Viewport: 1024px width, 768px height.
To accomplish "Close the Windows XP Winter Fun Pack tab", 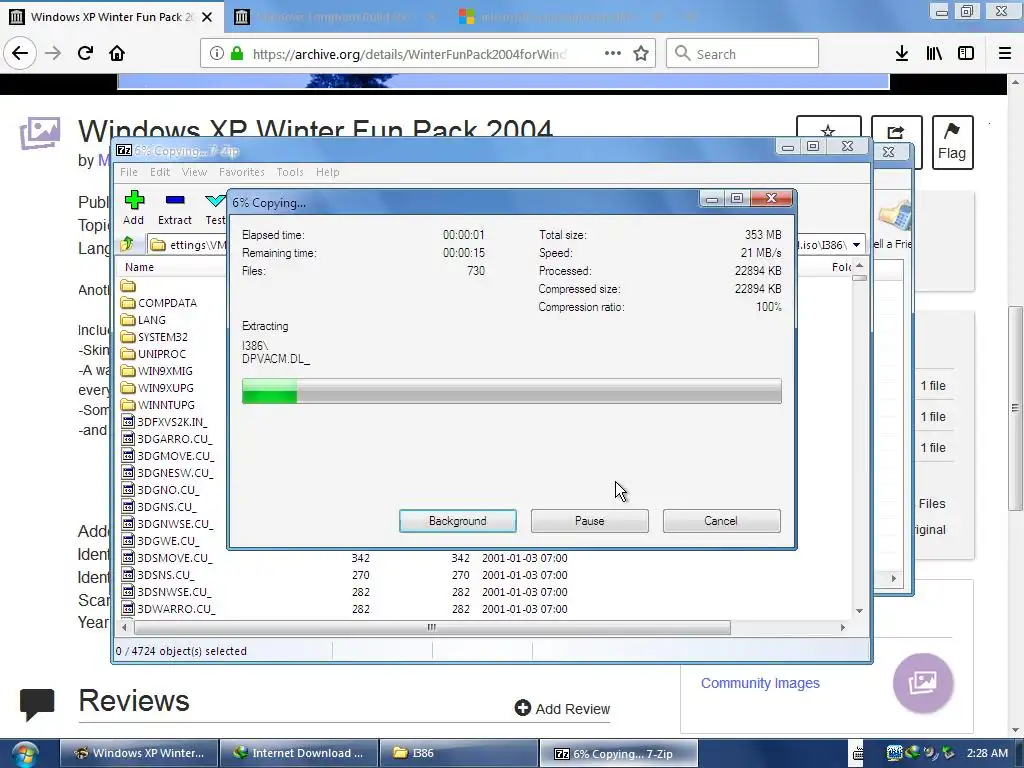I will tap(207, 17).
